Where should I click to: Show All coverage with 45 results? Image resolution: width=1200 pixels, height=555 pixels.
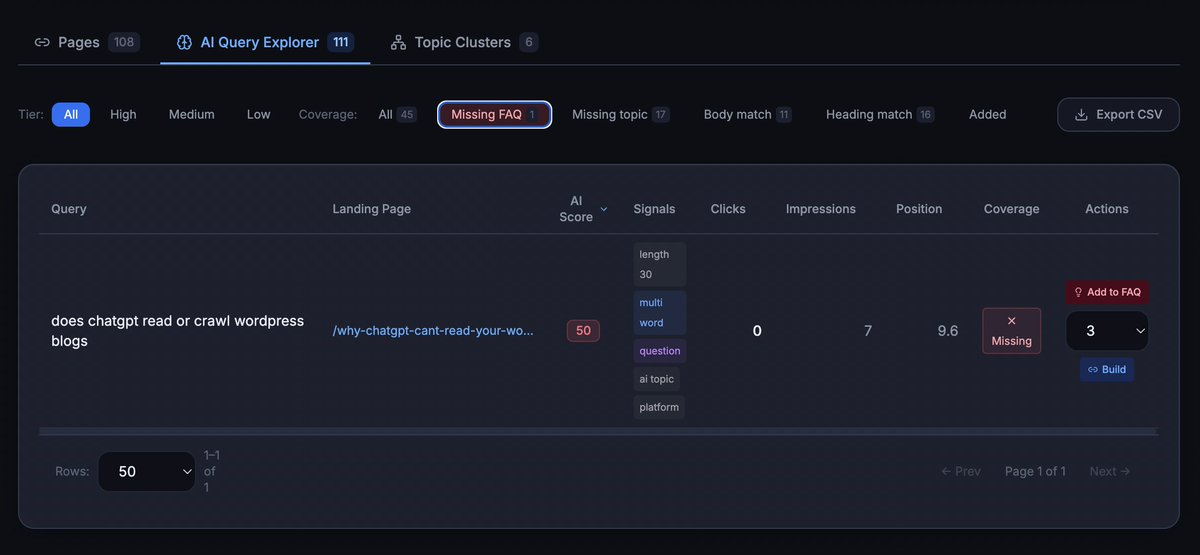point(397,114)
